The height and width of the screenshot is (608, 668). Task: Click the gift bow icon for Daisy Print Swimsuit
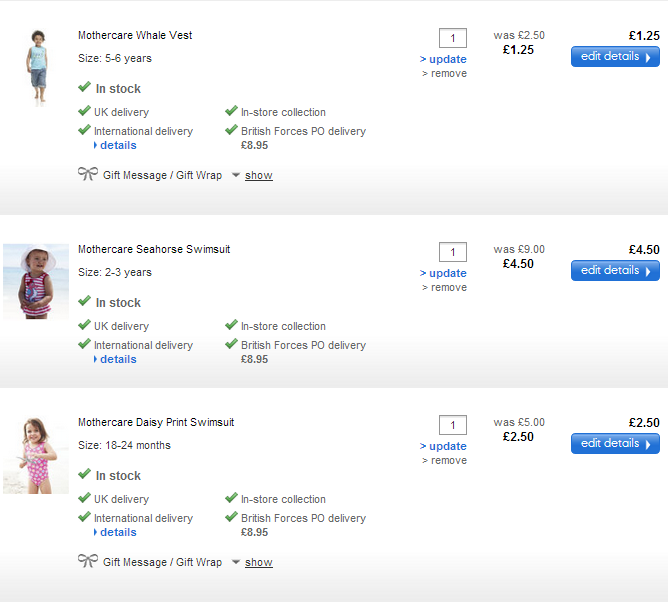pos(87,561)
